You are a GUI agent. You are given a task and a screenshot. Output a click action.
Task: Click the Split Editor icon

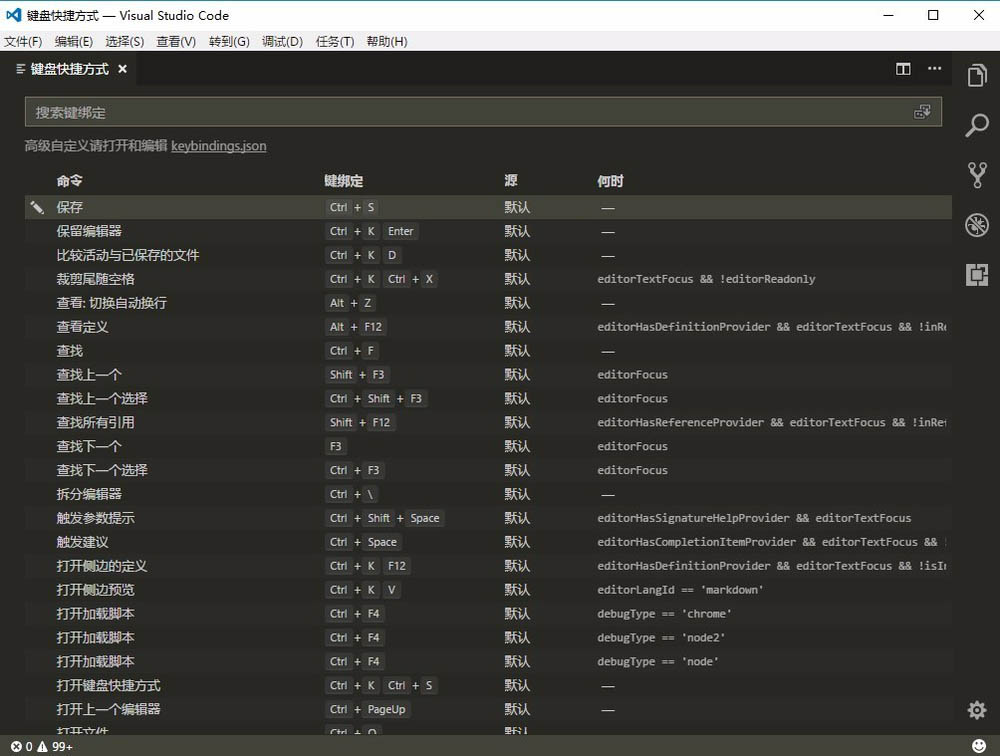pos(902,69)
